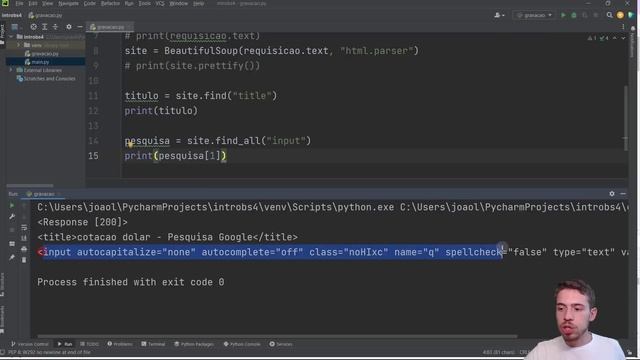Screen dimensions: 640x360
Task: Open the Notifications side panel
Action: [632, 43]
